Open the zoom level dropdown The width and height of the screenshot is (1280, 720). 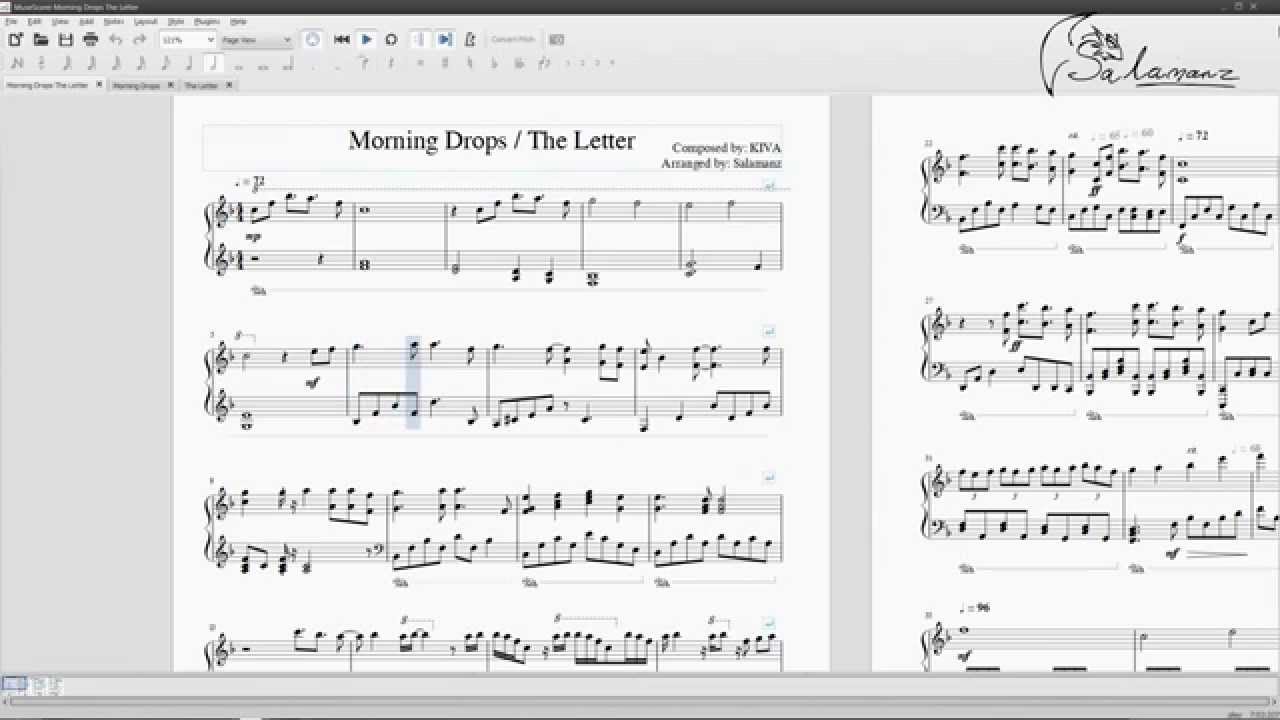(x=187, y=40)
